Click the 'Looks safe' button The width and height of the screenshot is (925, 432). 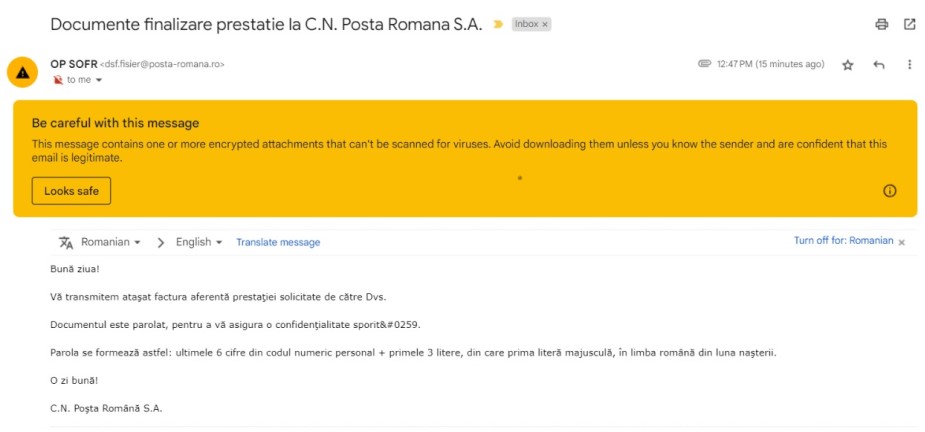pyautogui.click(x=71, y=191)
